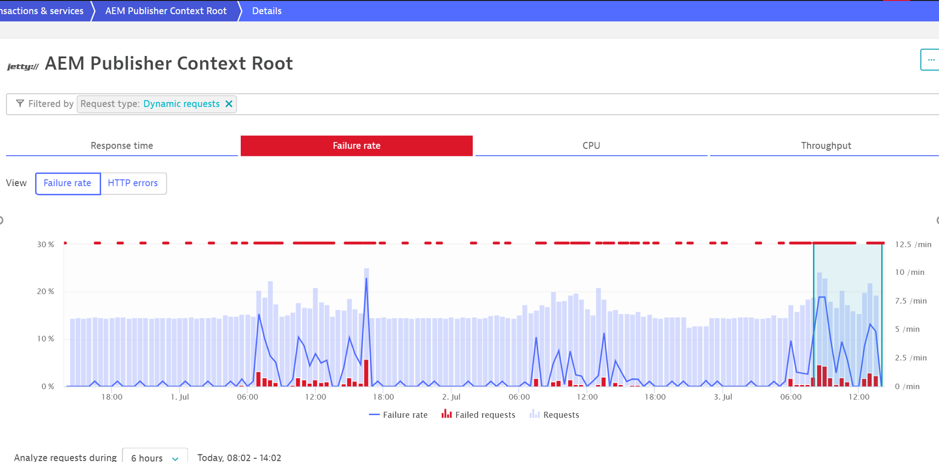
Task: Click the Details breadcrumb
Action: (266, 11)
